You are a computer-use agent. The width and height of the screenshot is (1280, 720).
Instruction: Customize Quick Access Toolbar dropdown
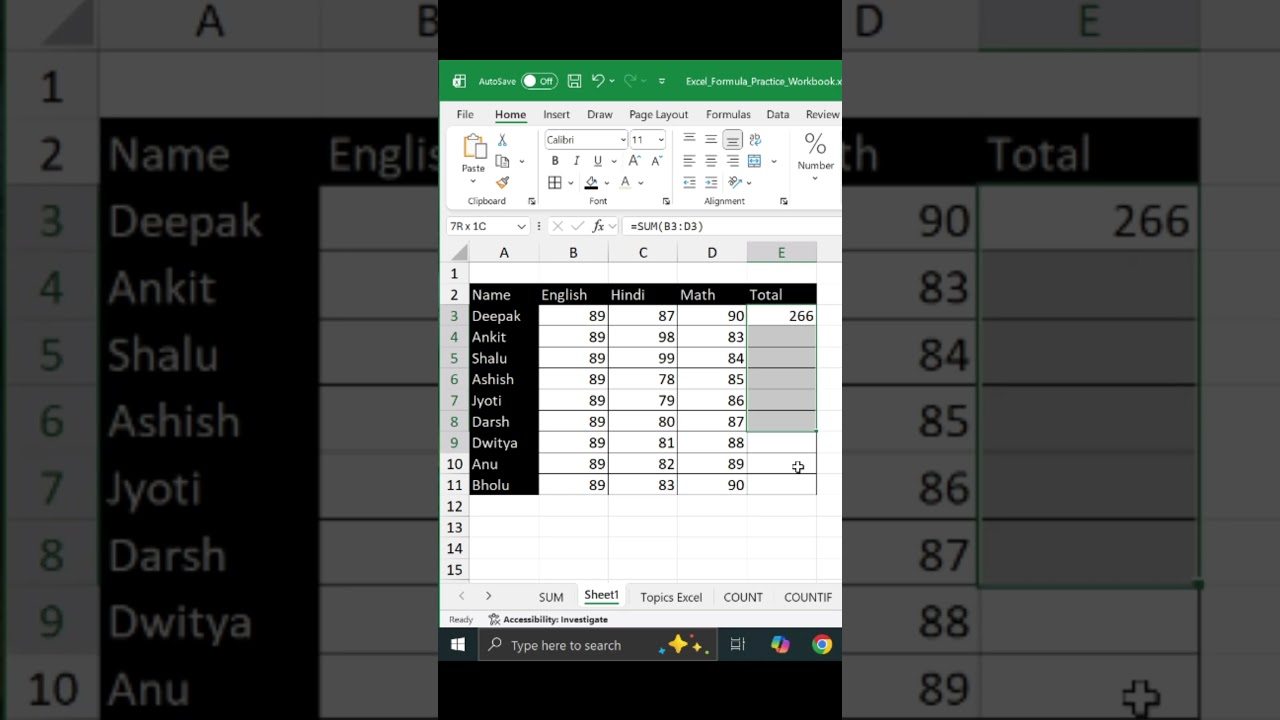(x=662, y=81)
